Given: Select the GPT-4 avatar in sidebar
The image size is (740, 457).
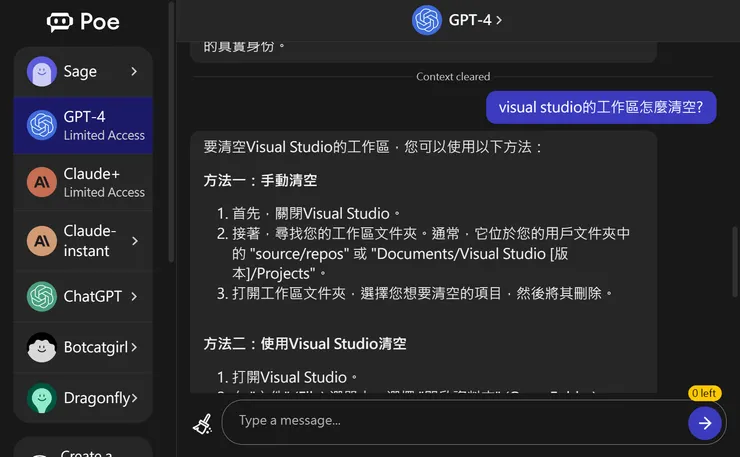Looking at the screenshot, I should [42, 125].
